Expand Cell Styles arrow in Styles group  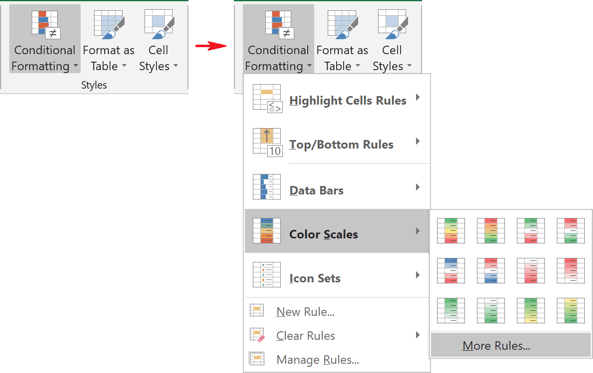tap(175, 65)
